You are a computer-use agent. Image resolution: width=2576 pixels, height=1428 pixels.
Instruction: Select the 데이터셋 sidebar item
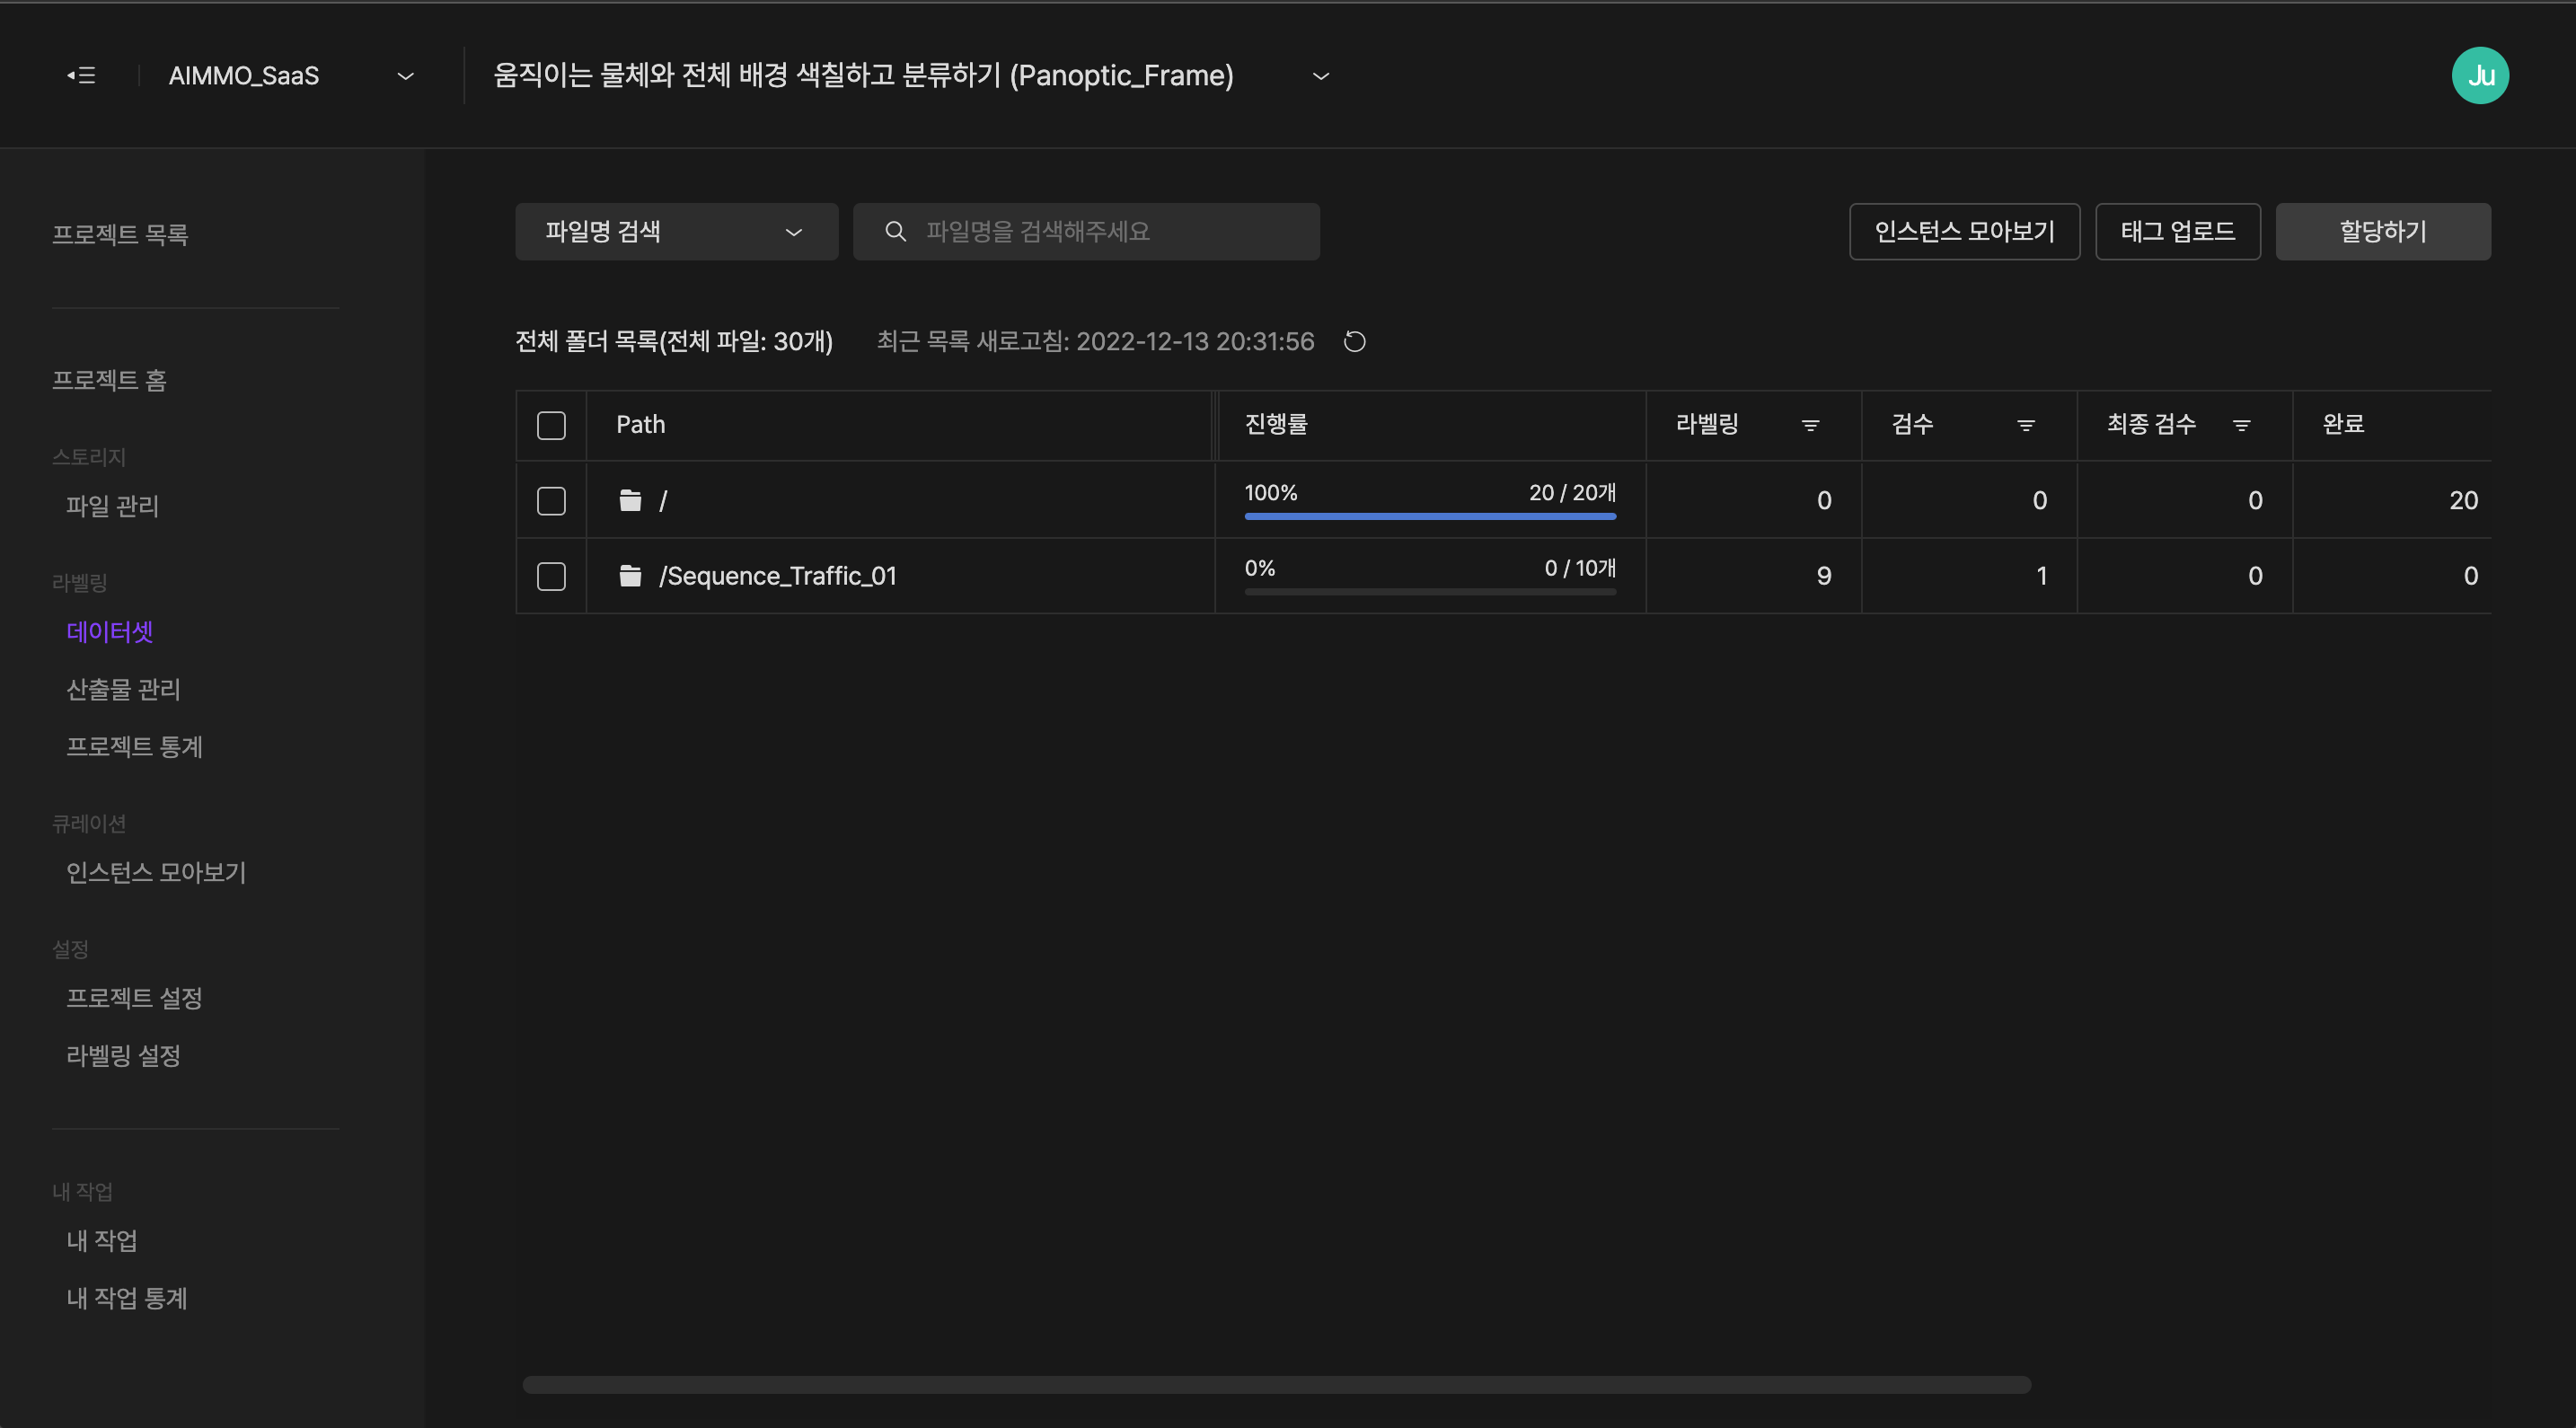pos(110,632)
